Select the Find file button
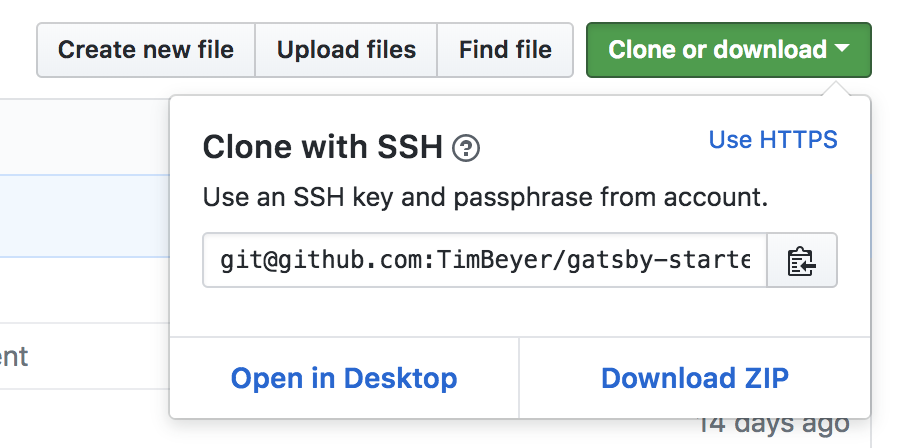 (505, 50)
